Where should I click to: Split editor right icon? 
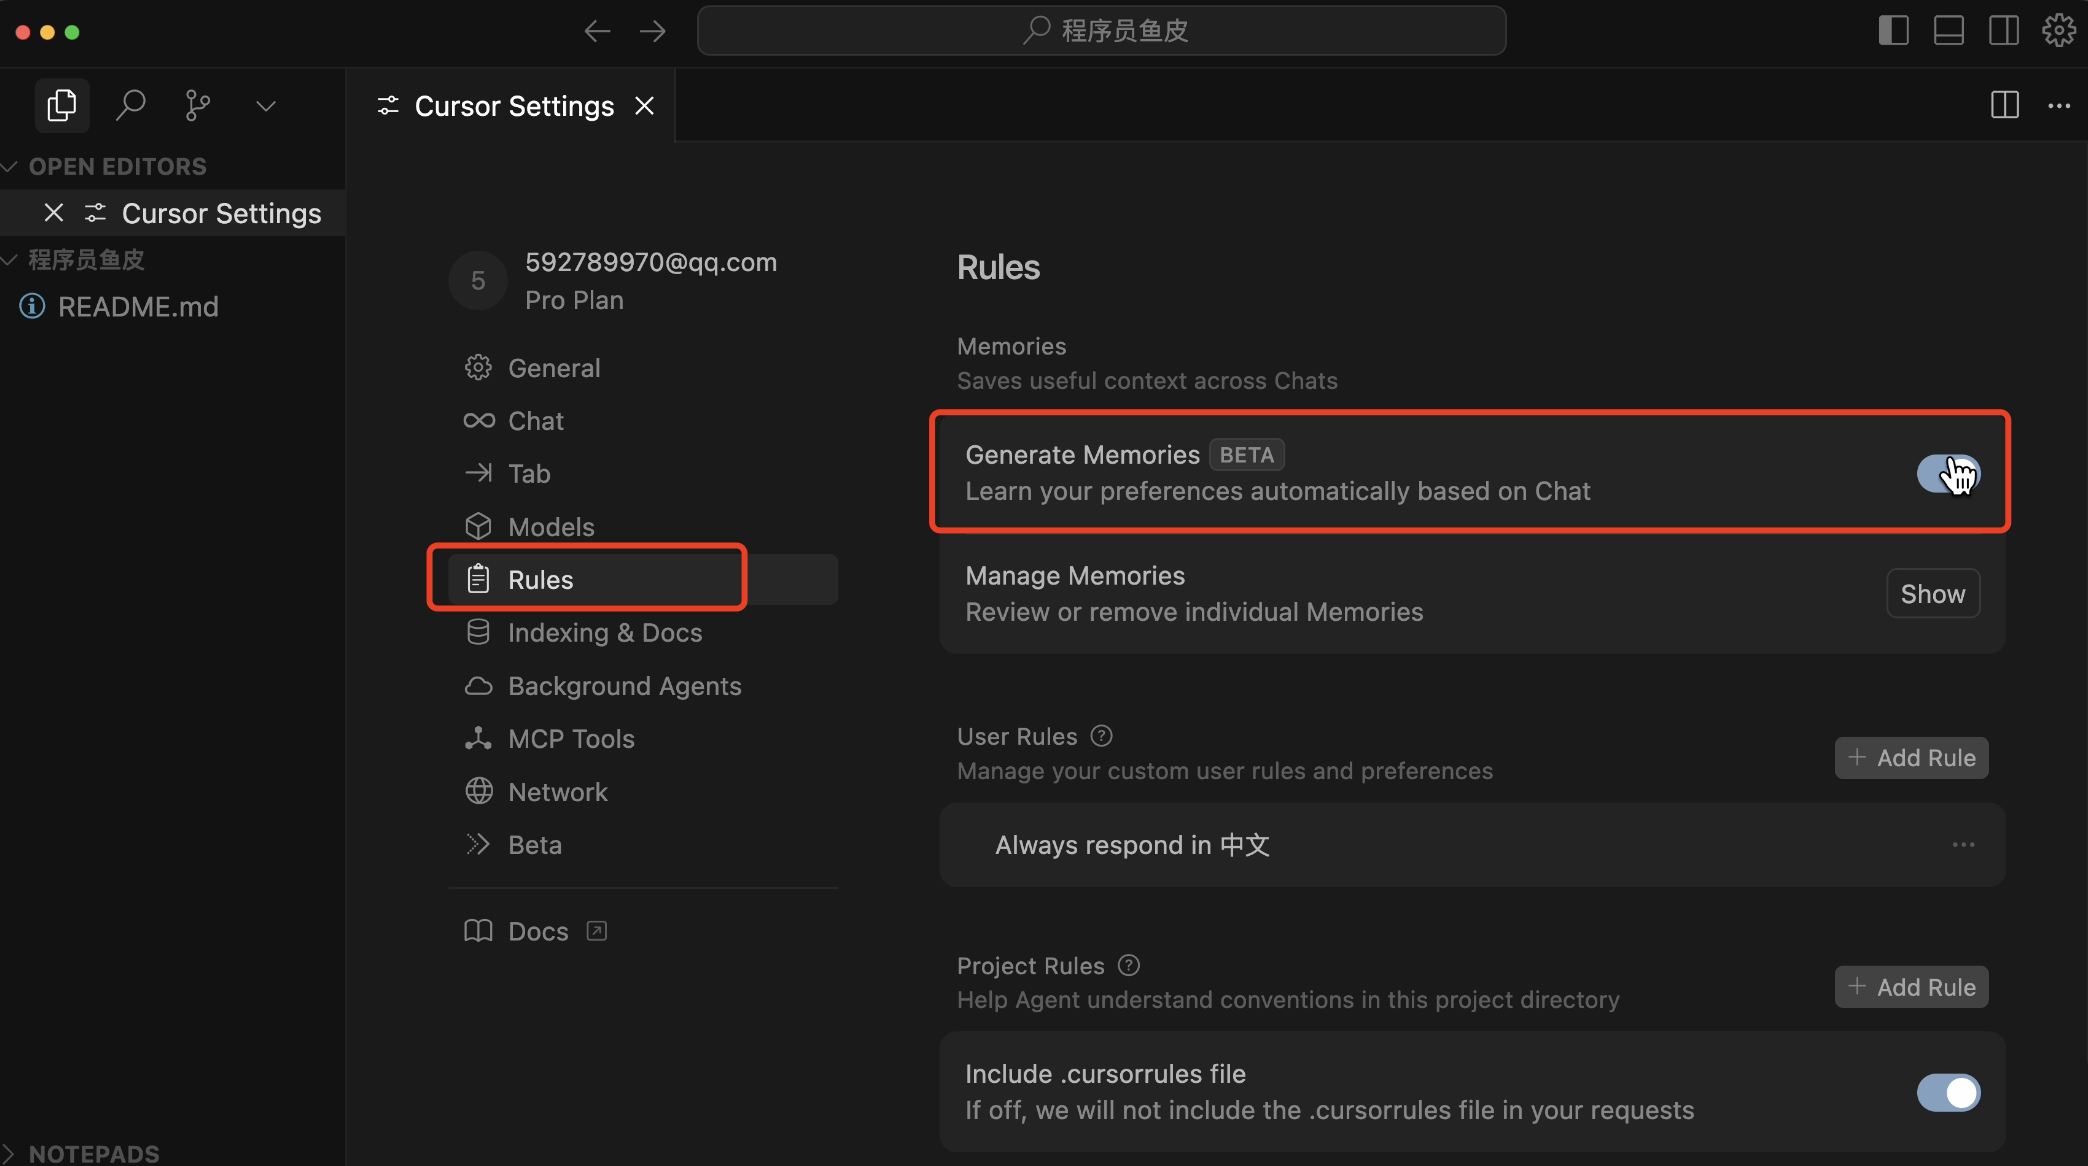2004,105
